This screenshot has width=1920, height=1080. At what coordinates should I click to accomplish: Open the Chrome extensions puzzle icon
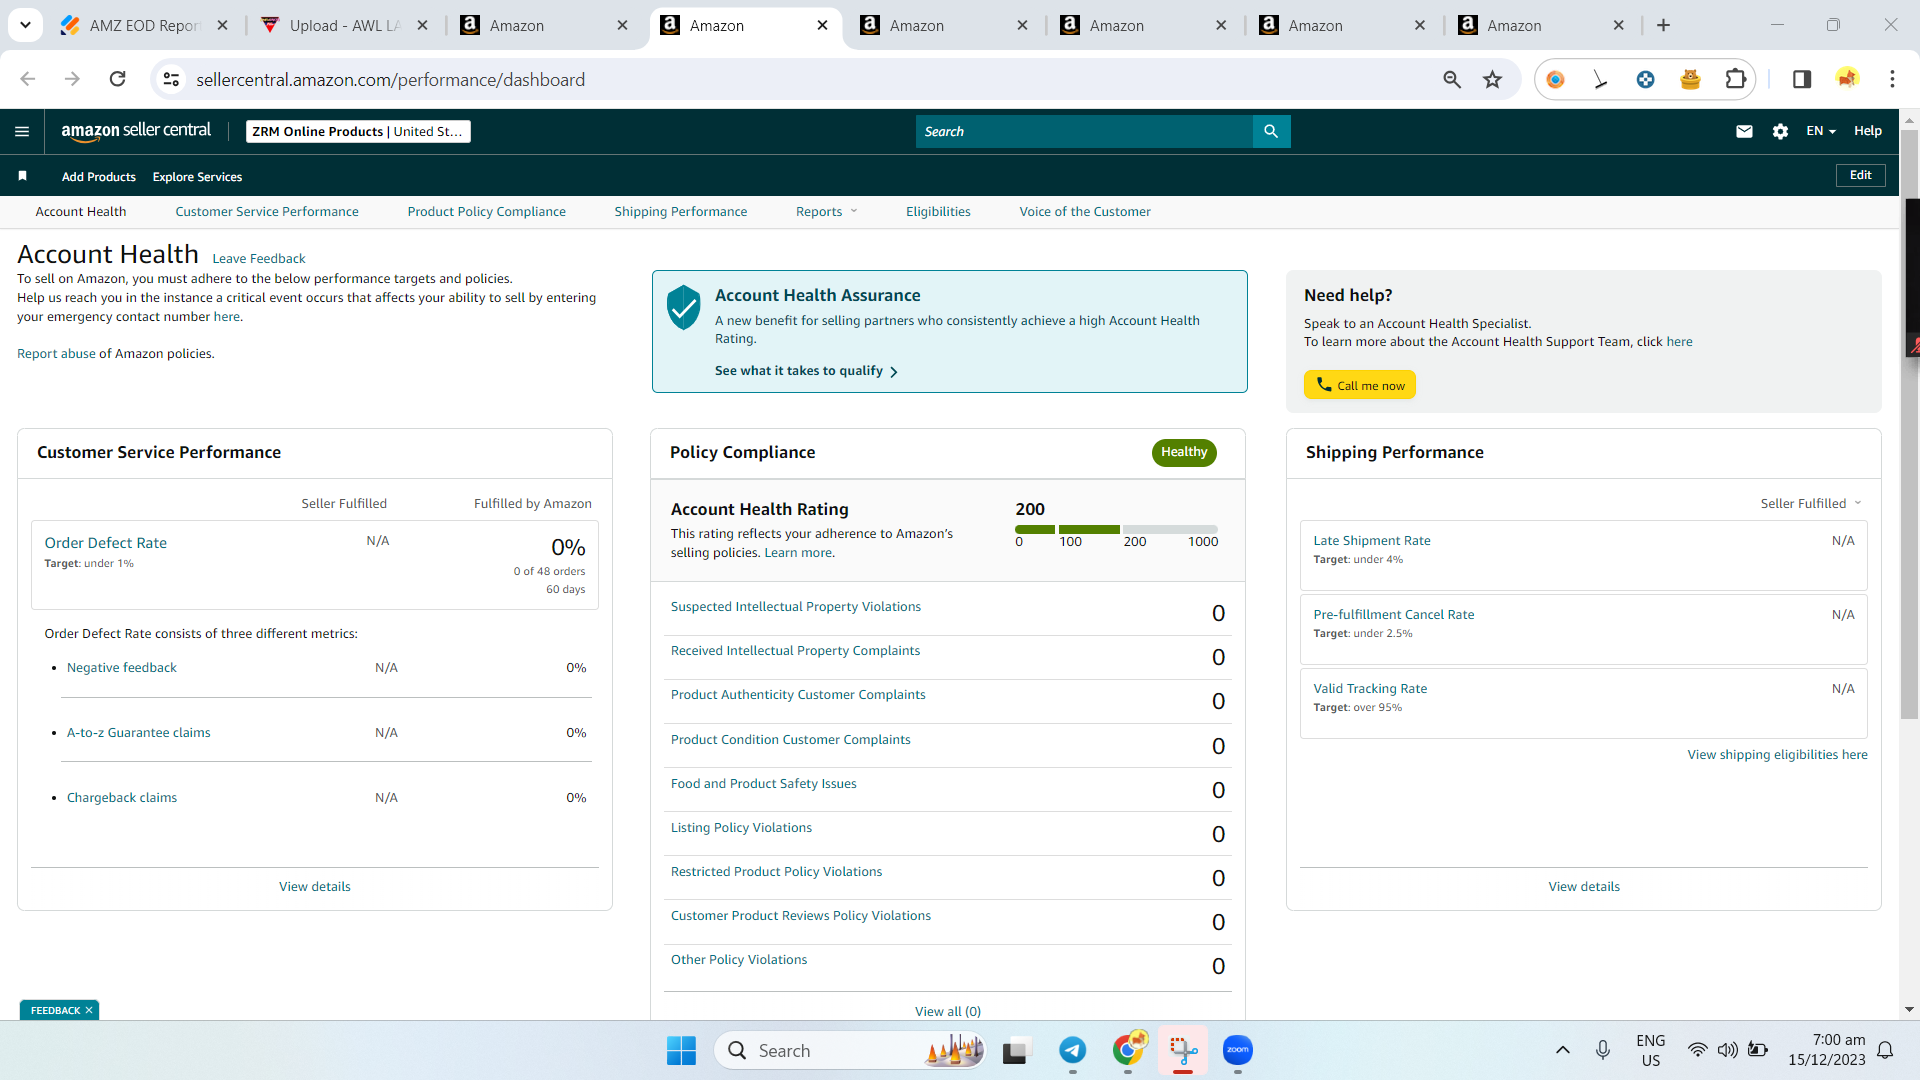coord(1736,79)
